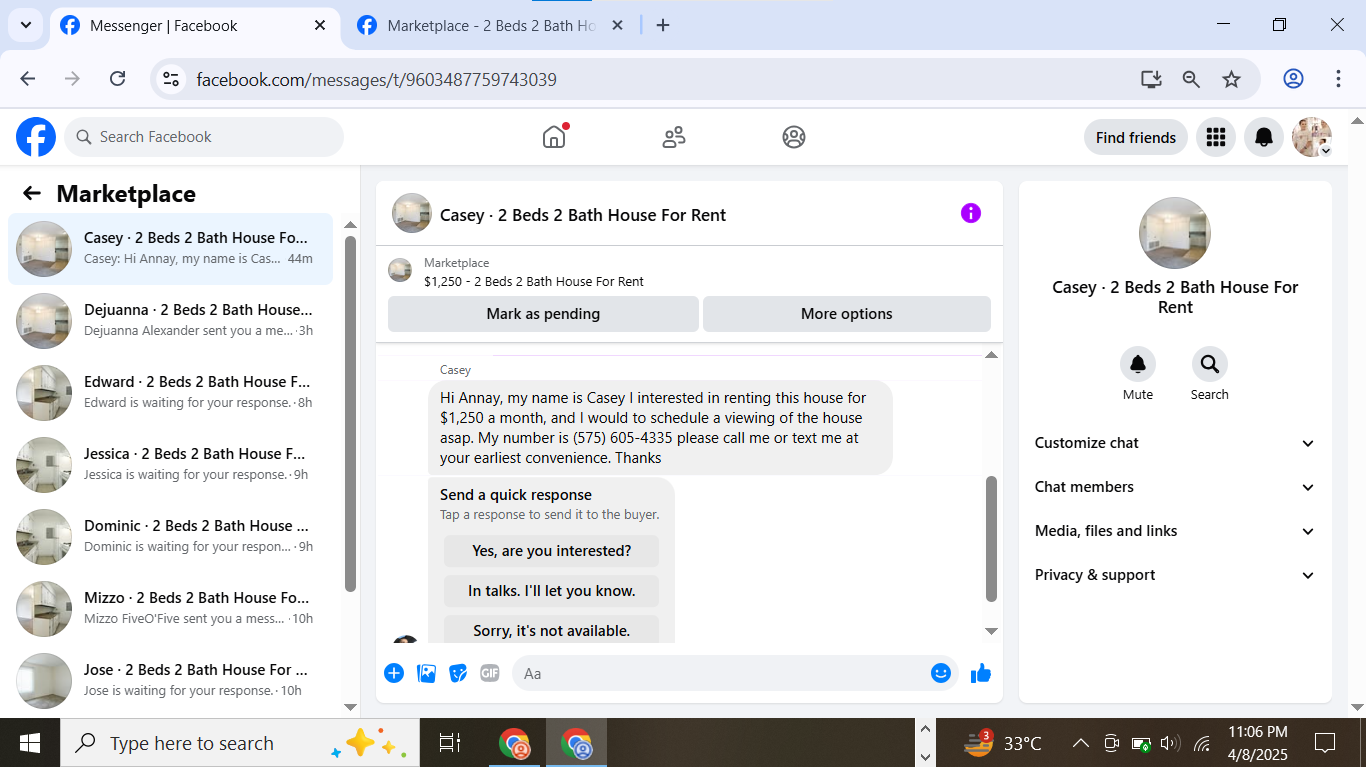Open the Jessica conversation
Image resolution: width=1366 pixels, height=767 pixels.
[x=171, y=464]
